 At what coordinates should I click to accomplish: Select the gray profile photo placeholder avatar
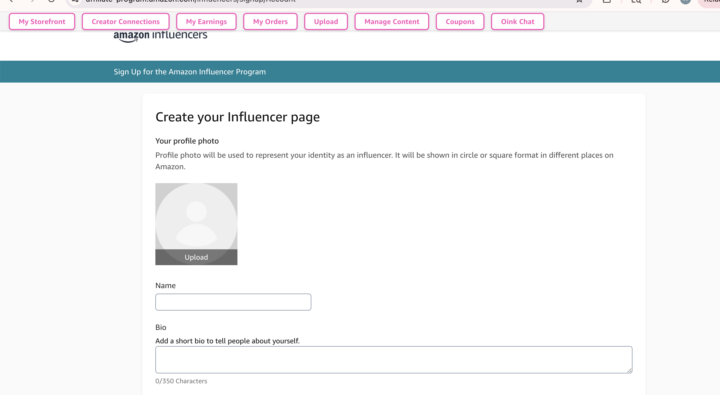point(196,216)
